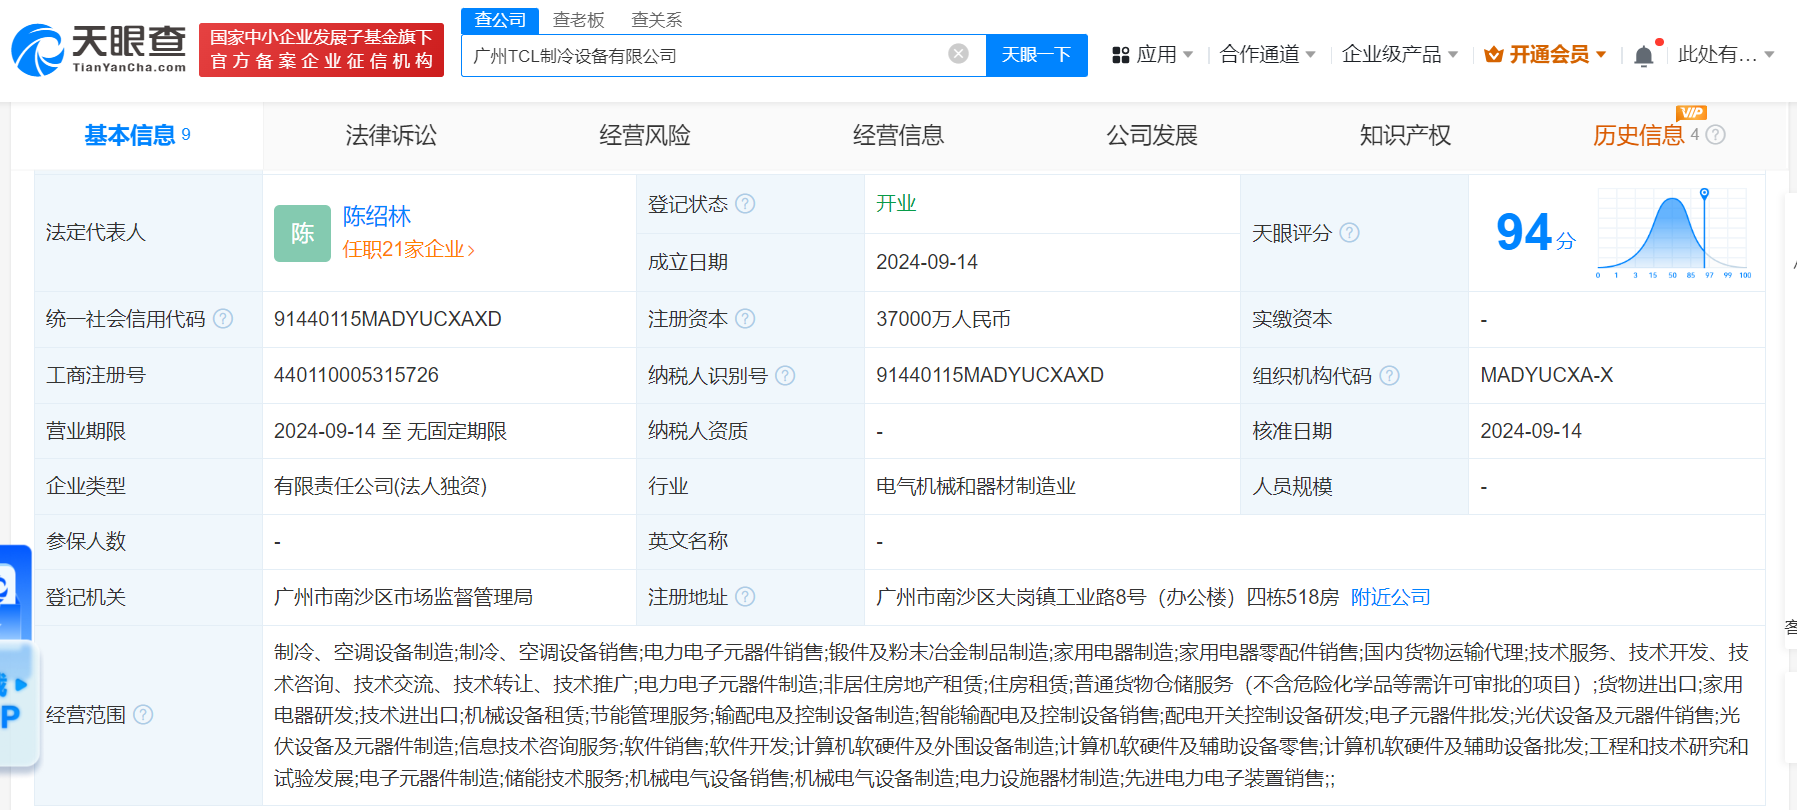The height and width of the screenshot is (810, 1797).
Task: Click the 陈 avatar badge
Action: point(302,233)
